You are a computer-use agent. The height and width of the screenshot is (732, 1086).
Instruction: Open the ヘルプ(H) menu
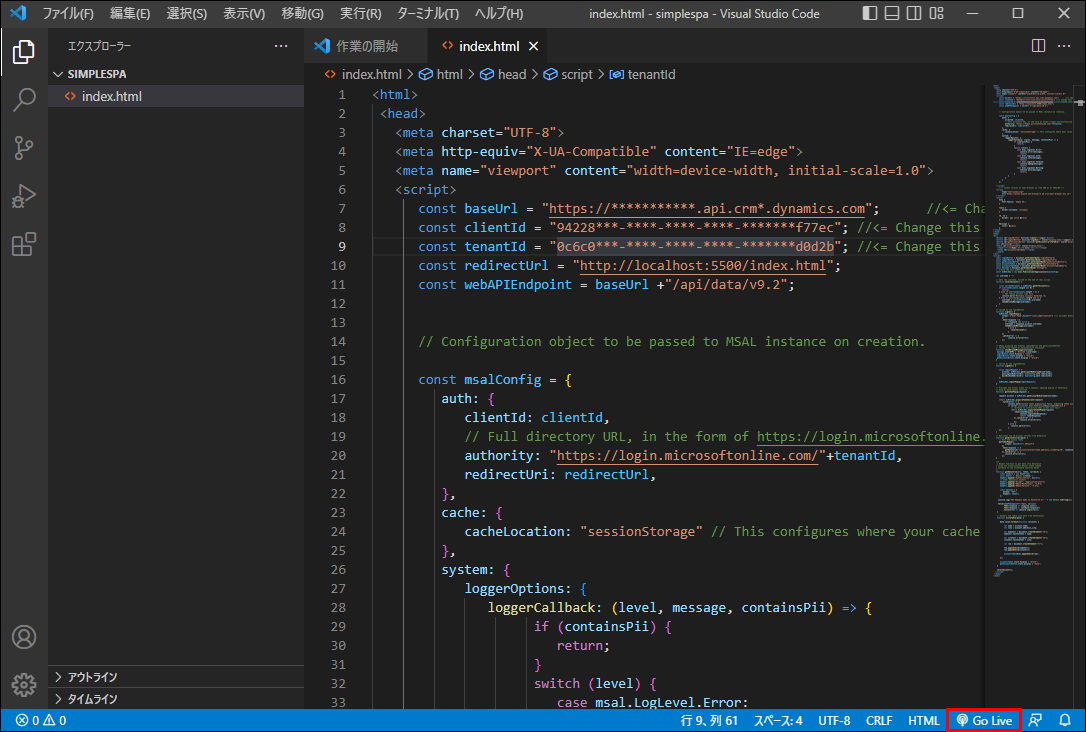(x=499, y=13)
